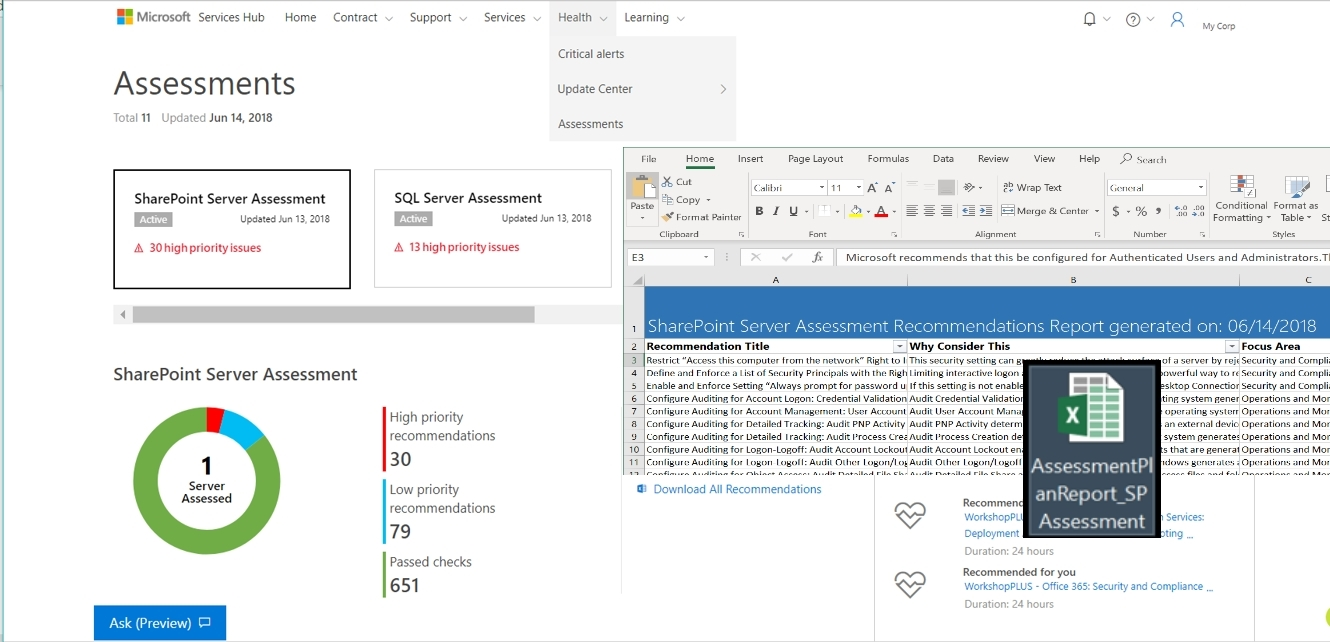The image size is (1330, 642).
Task: Select the Format Painter tool
Action: click(702, 217)
